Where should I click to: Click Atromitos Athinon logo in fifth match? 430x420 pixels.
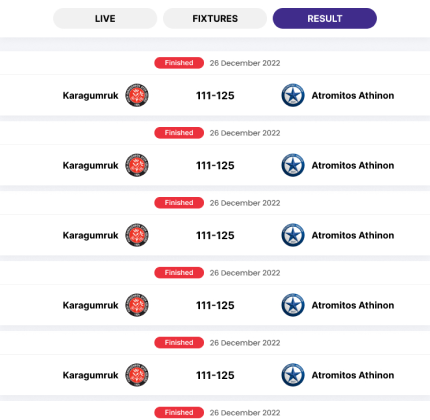pos(293,375)
